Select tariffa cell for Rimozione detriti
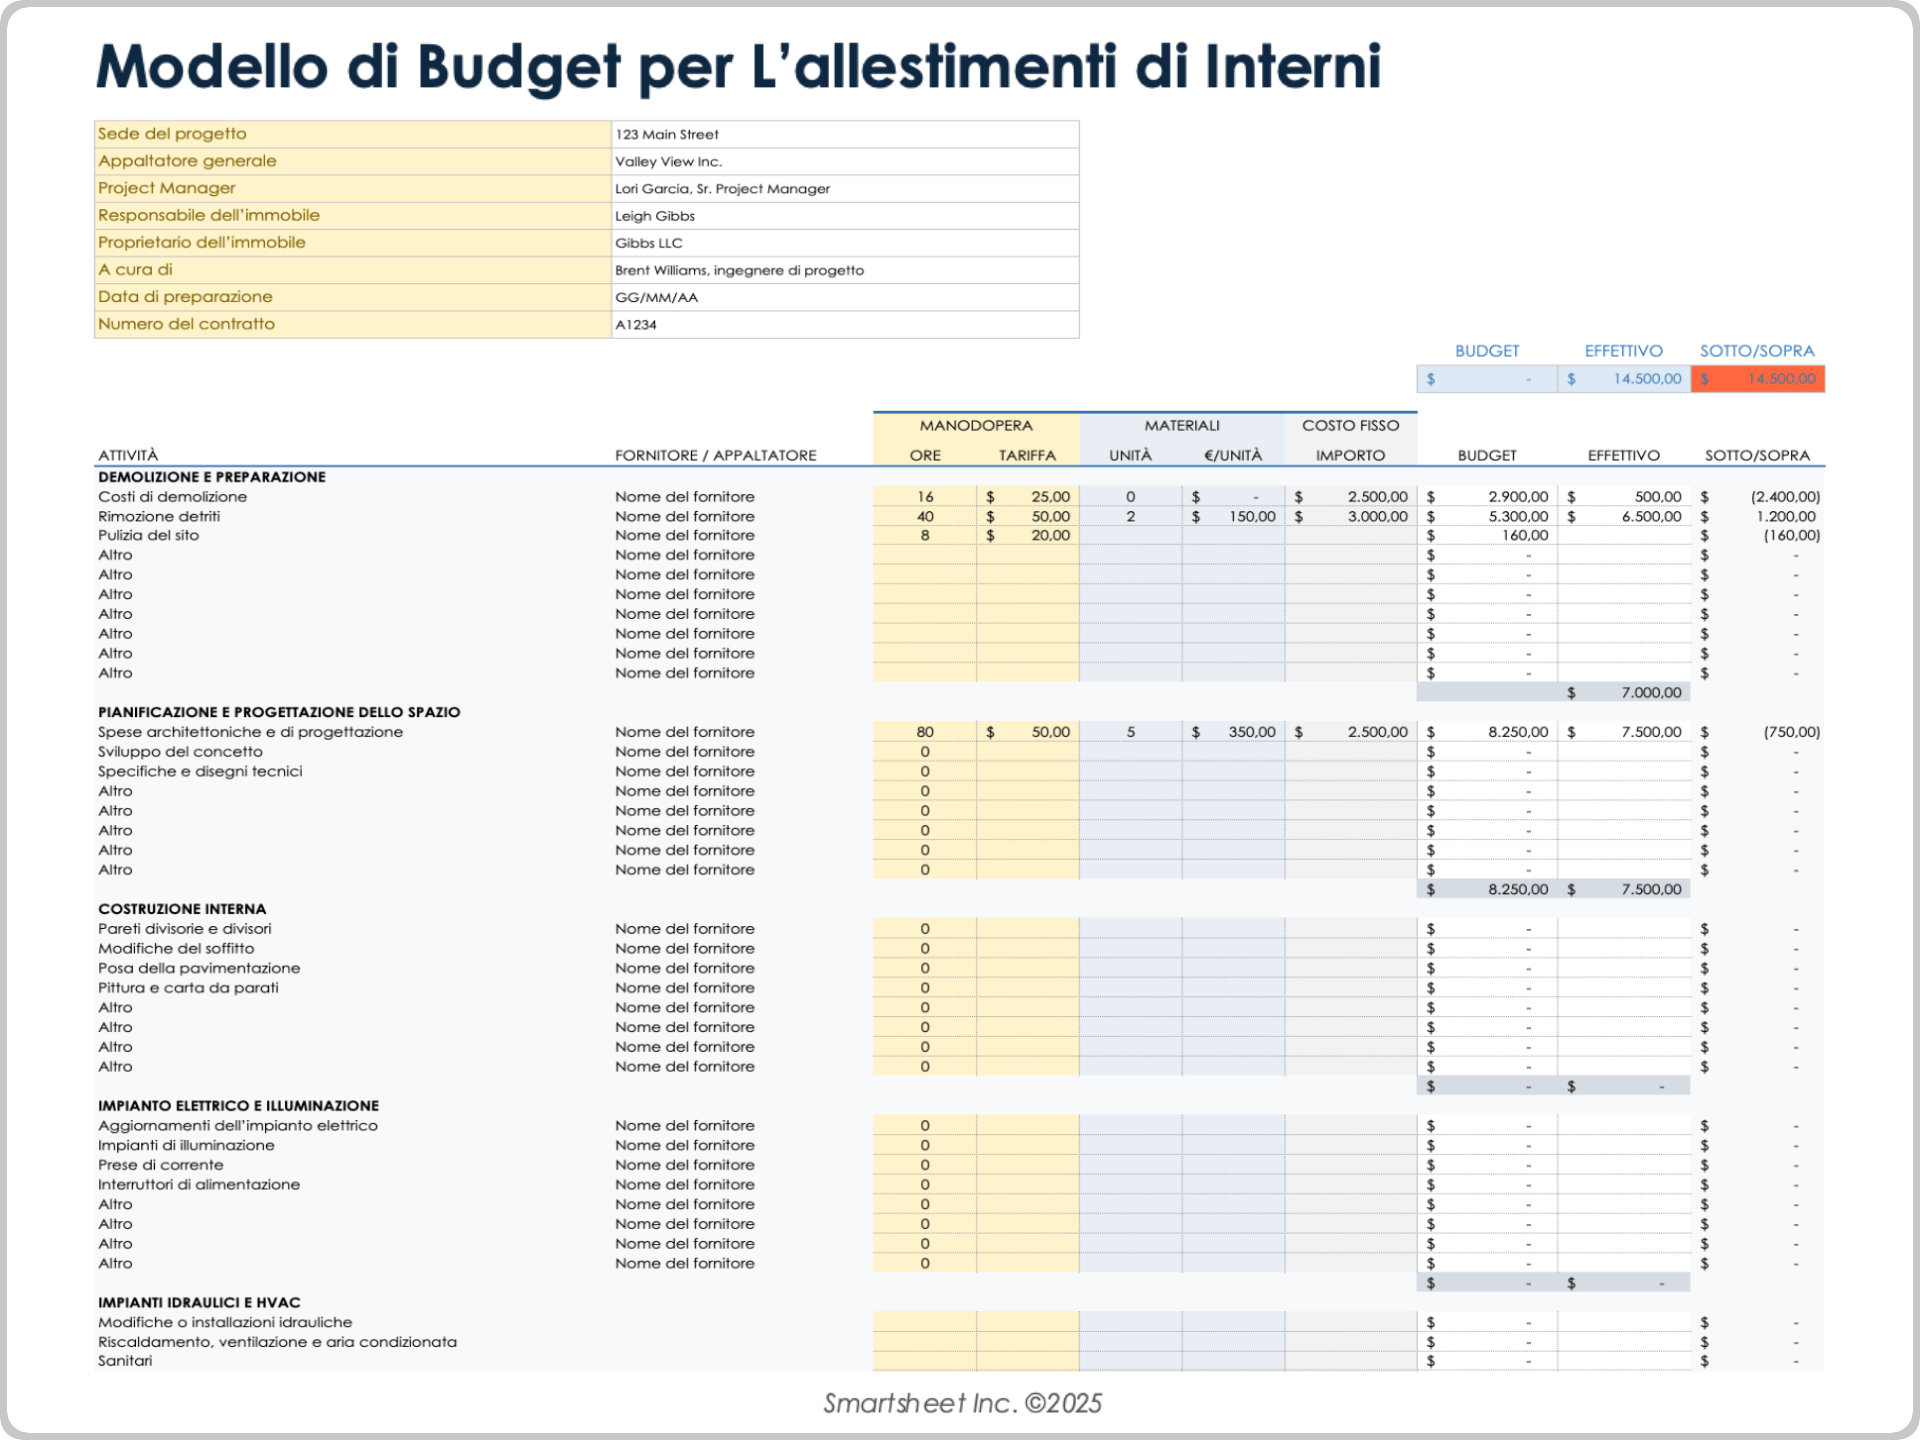The height and width of the screenshot is (1440, 1920). [x=1028, y=517]
